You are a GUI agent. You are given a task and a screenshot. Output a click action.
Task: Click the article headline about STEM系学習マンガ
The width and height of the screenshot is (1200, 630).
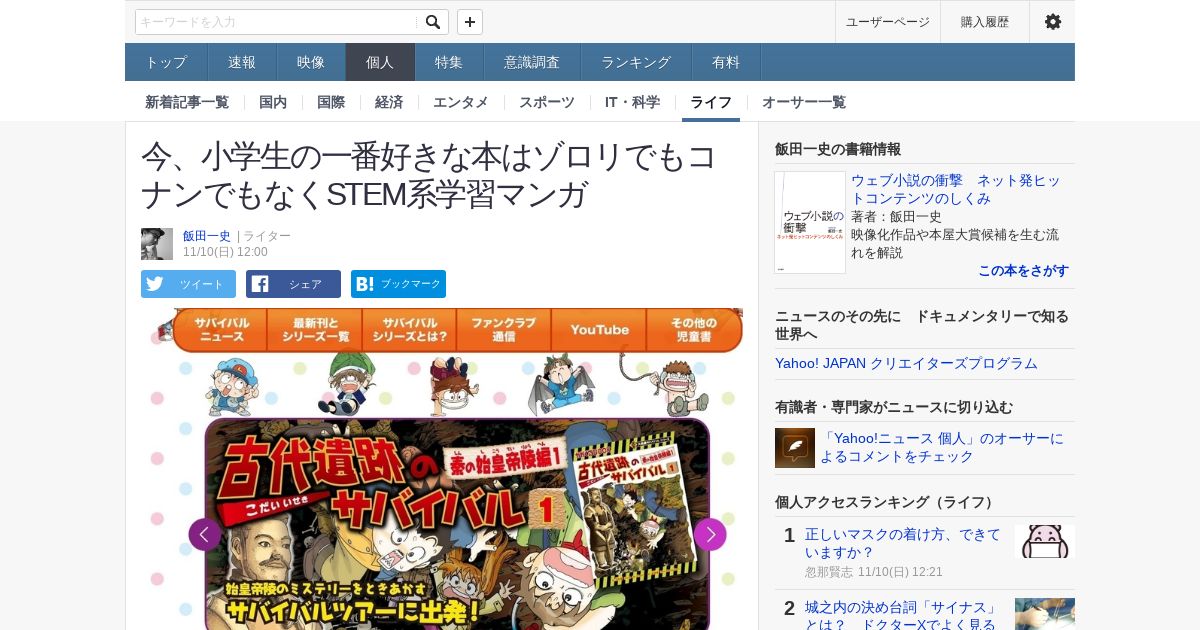[x=429, y=175]
